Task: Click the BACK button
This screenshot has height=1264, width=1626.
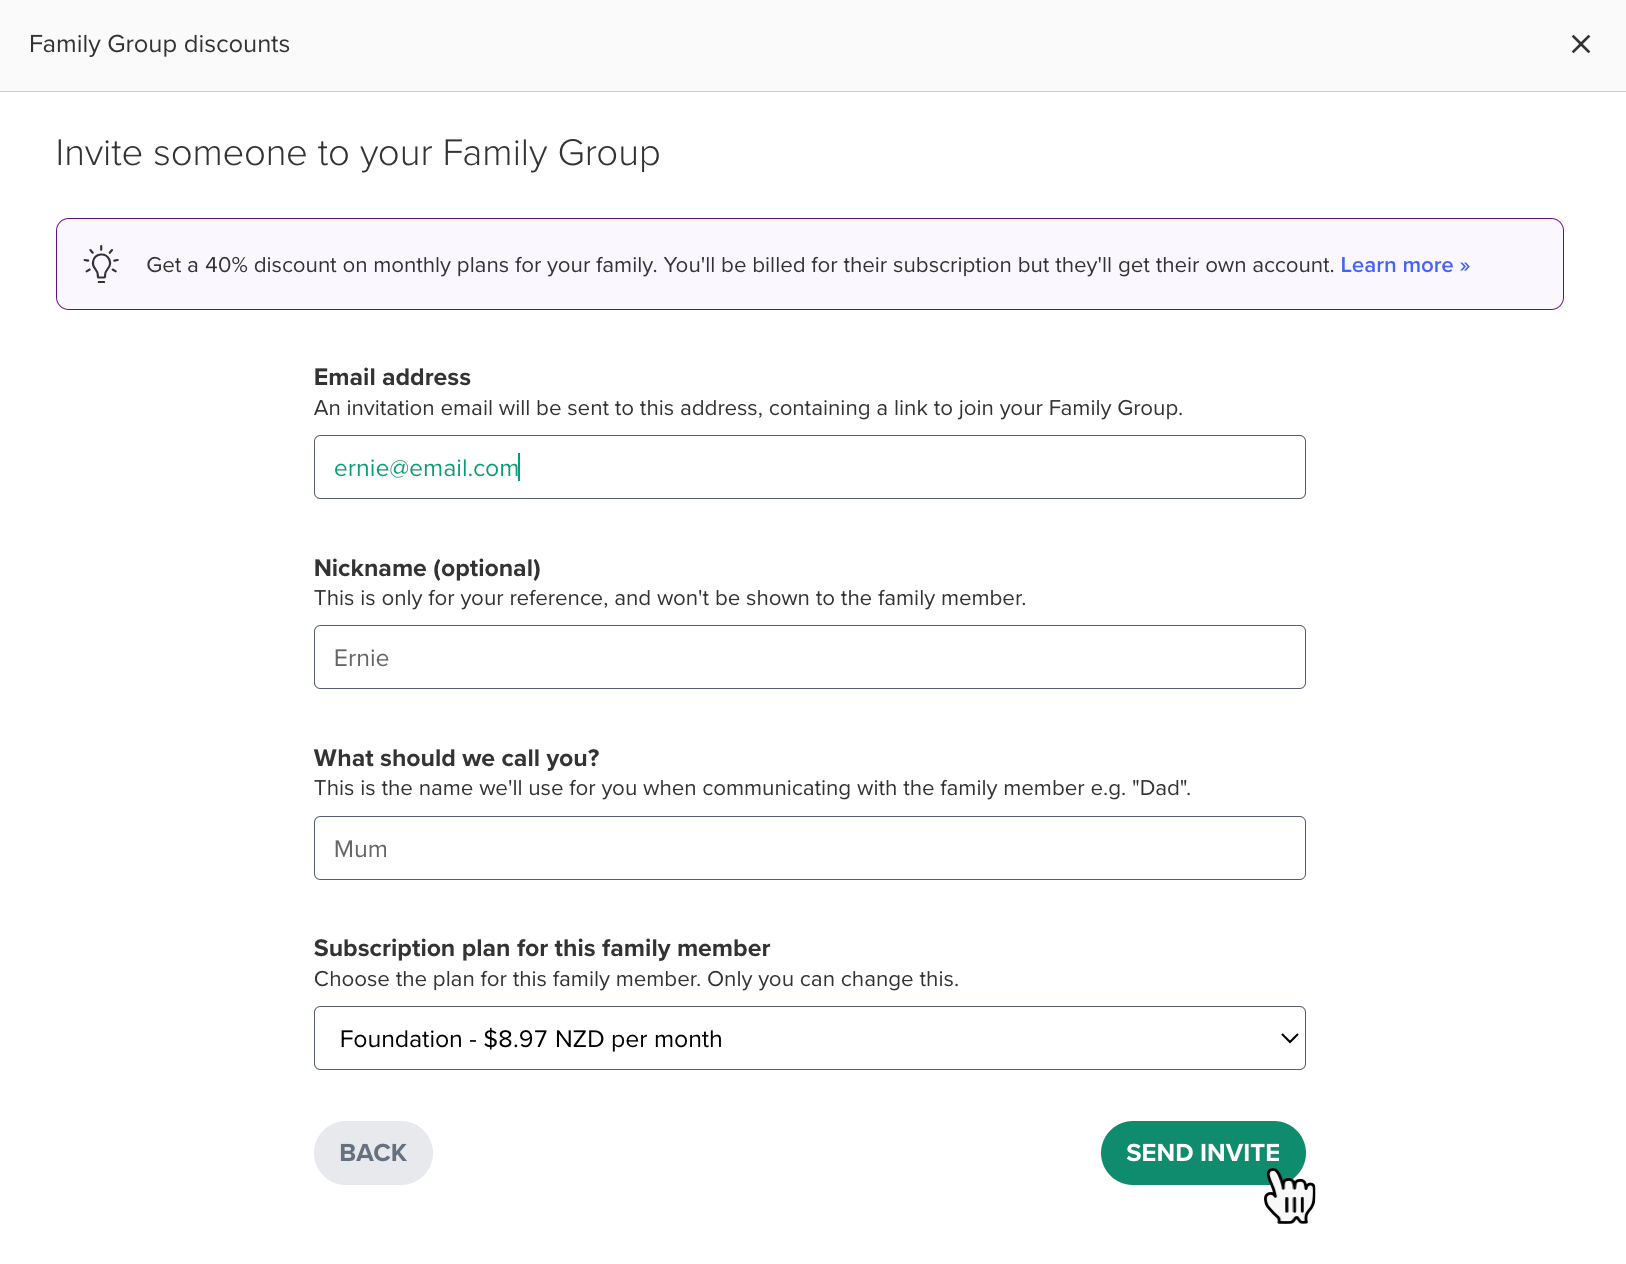Action: (x=372, y=1152)
